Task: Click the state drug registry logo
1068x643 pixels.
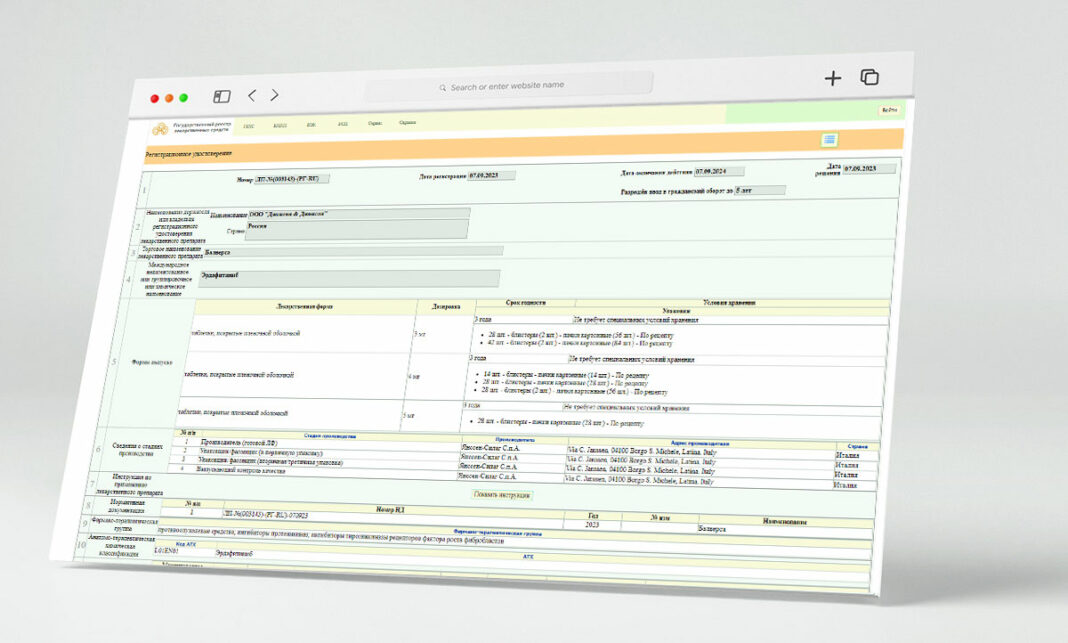Action: click(x=160, y=129)
